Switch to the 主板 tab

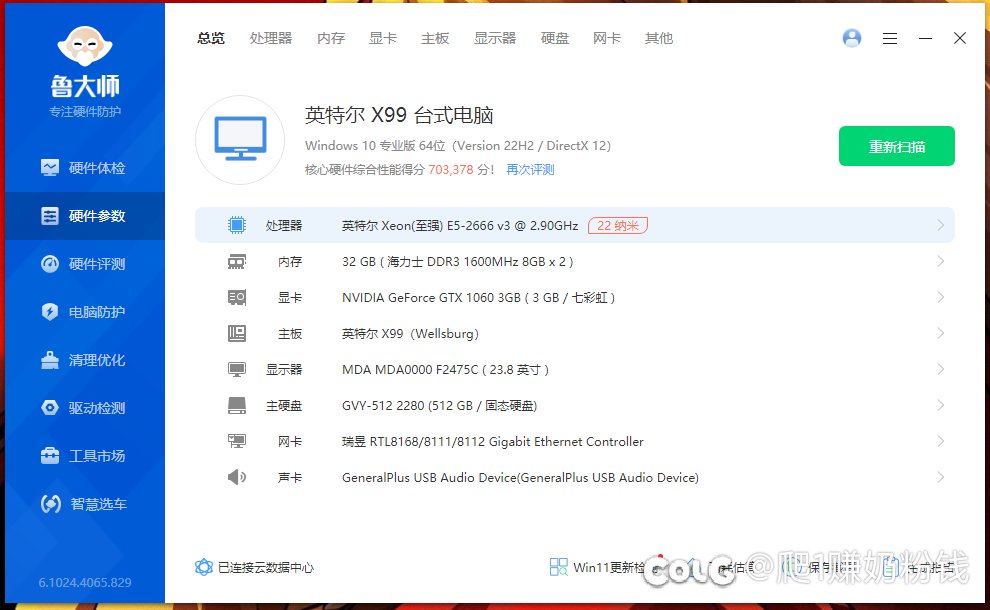pyautogui.click(x=435, y=39)
